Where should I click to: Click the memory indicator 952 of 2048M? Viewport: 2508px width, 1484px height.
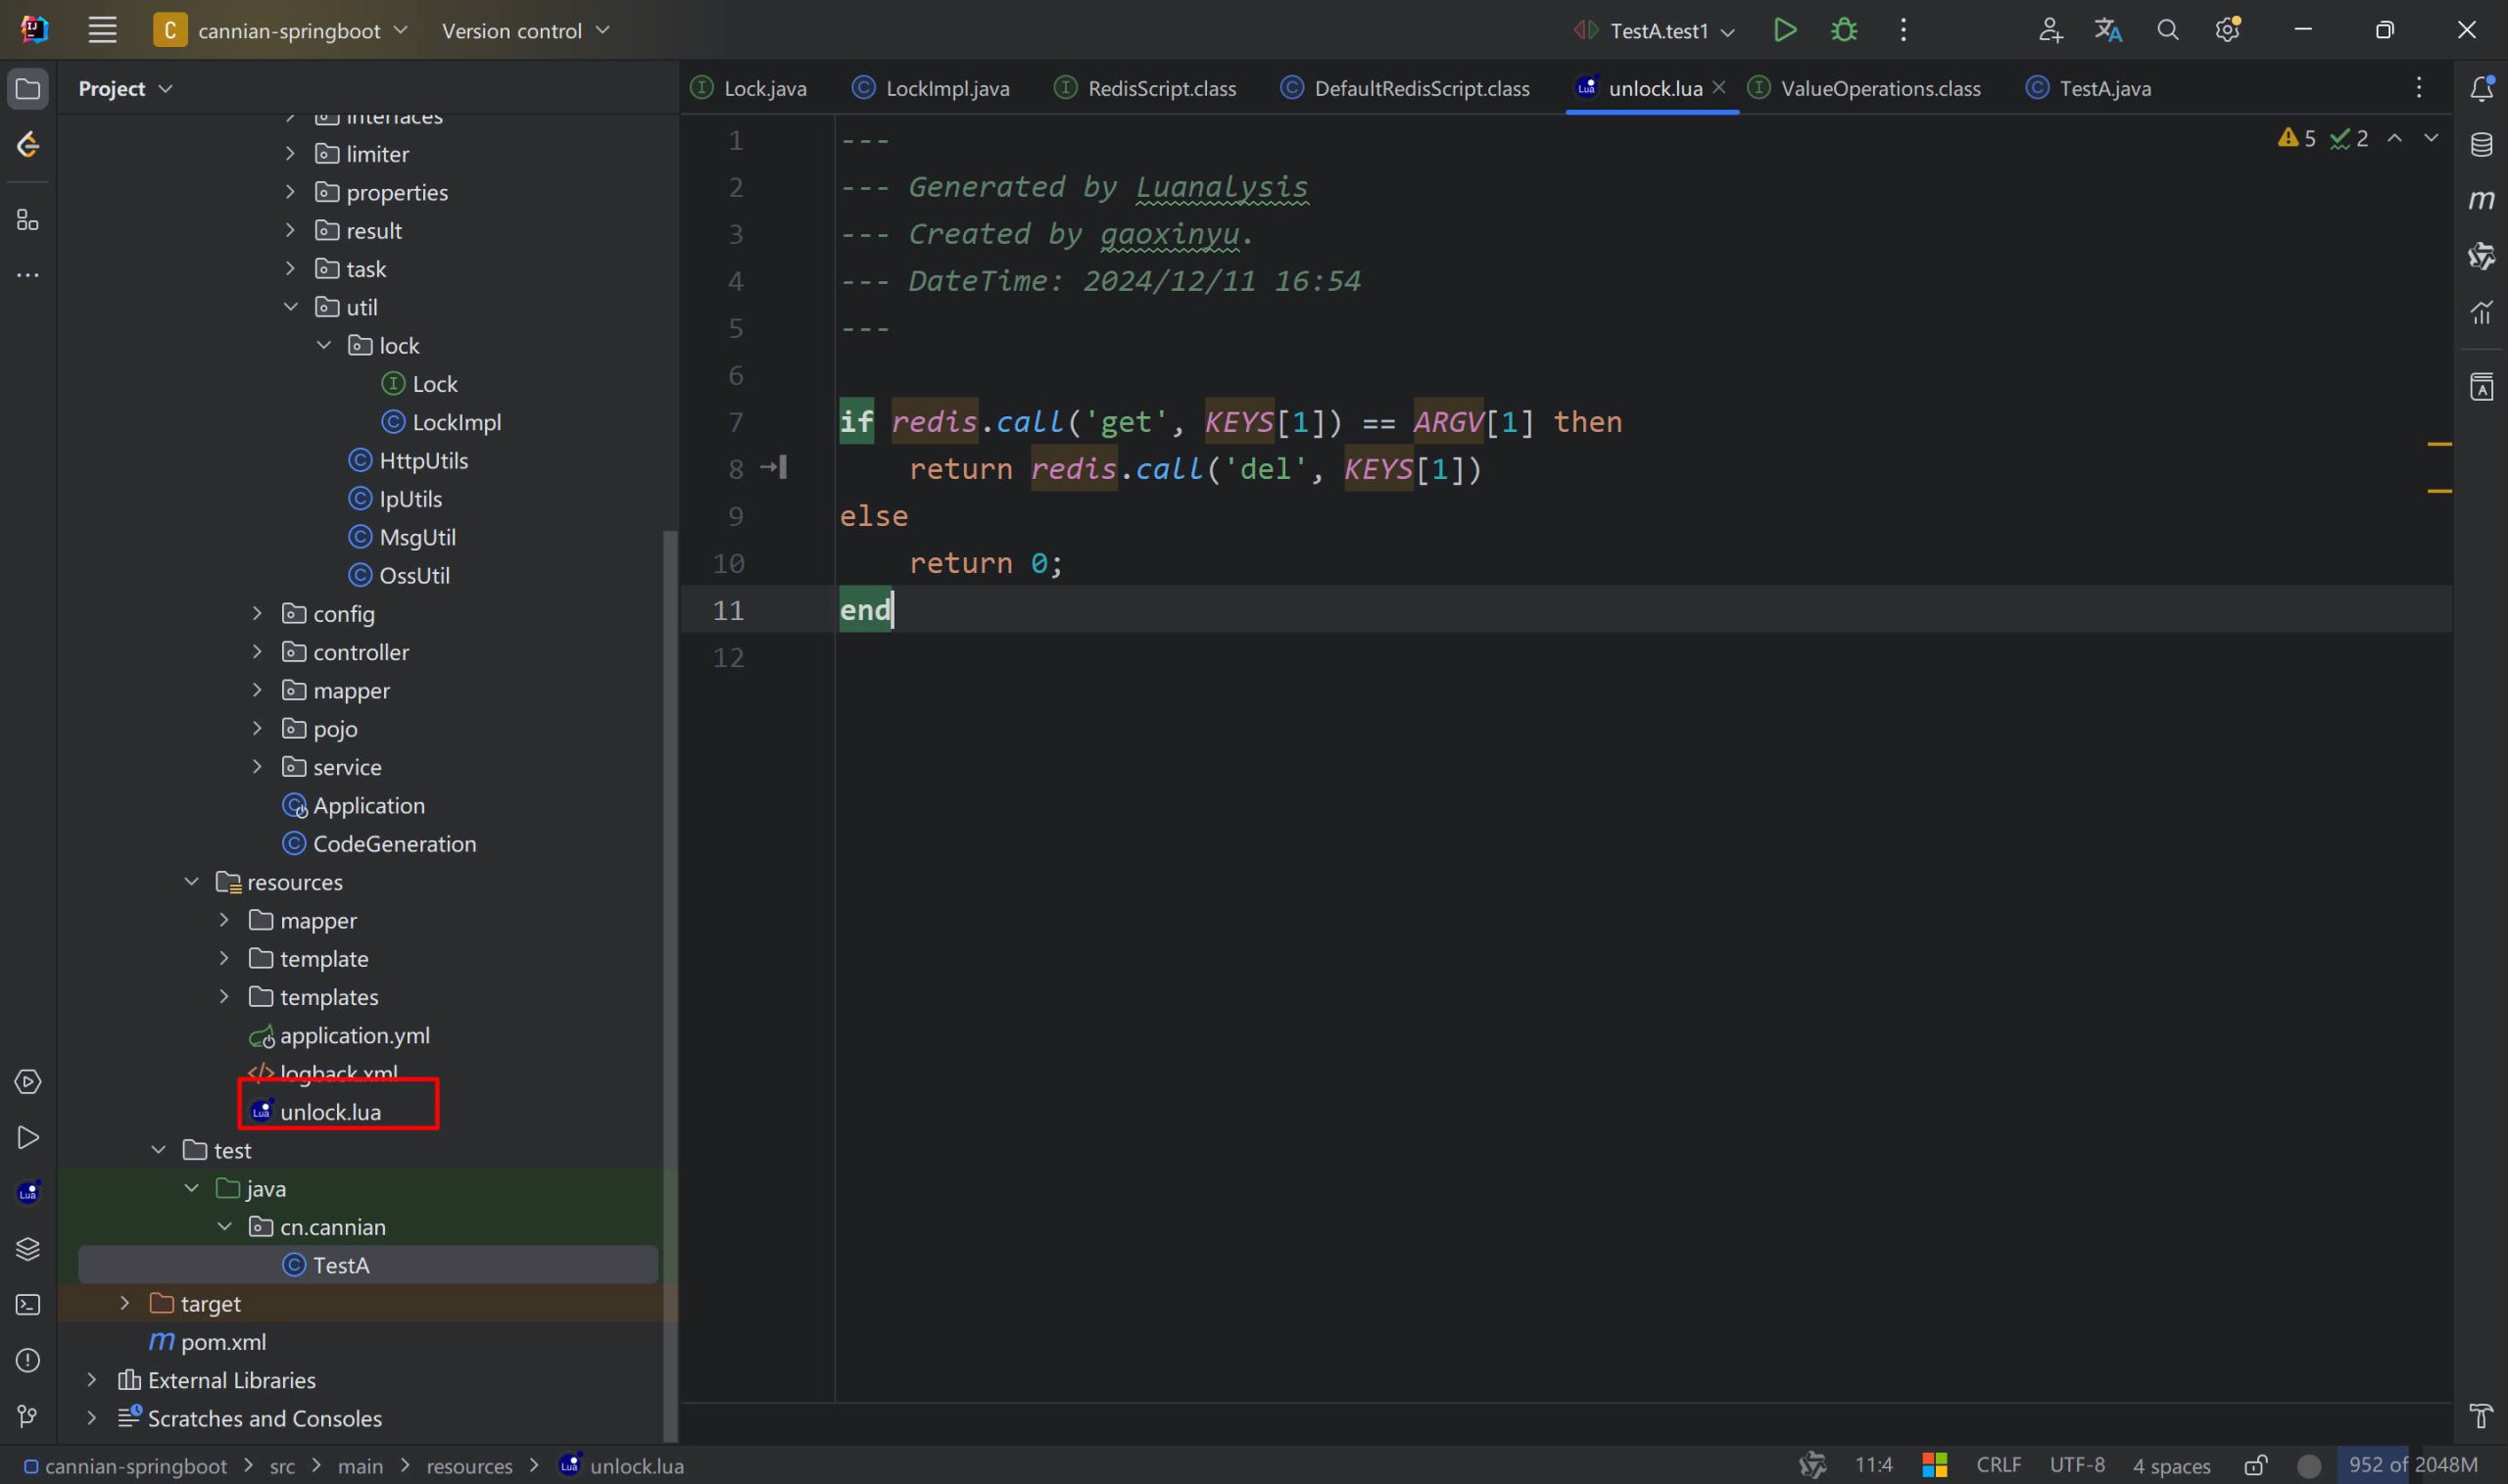(x=2412, y=1465)
